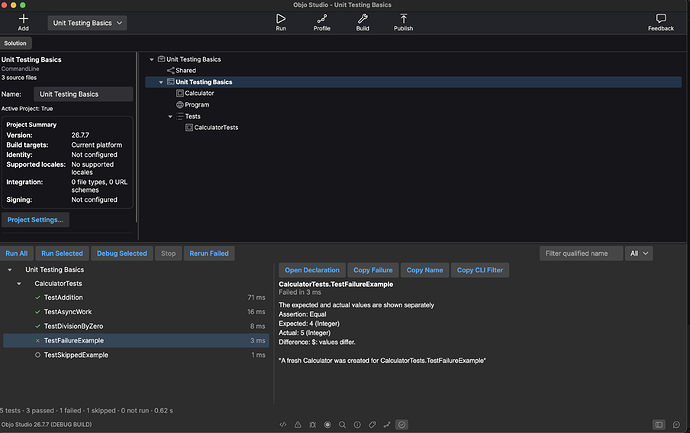690x433 pixels.
Task: Open the Feedback speech bubble icon
Action: pos(661,18)
